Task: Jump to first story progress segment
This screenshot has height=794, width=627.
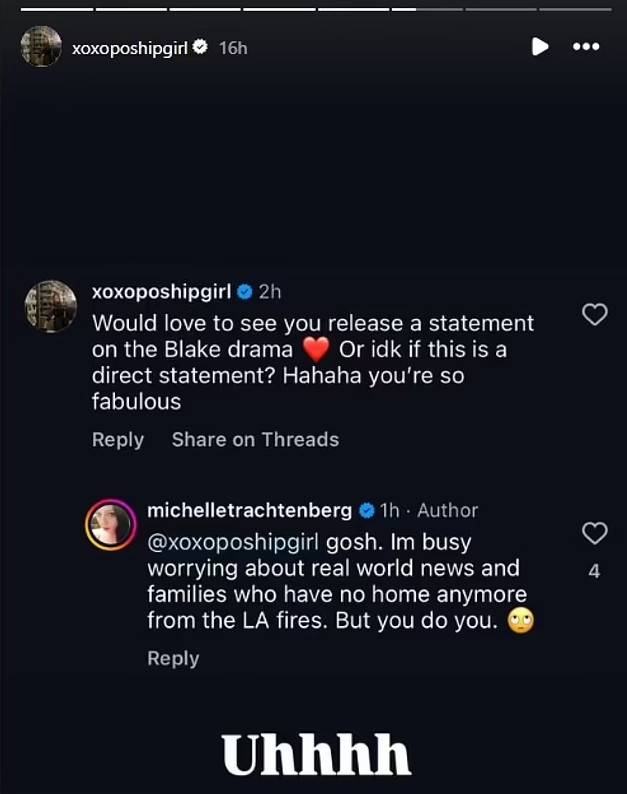Action: point(56,9)
